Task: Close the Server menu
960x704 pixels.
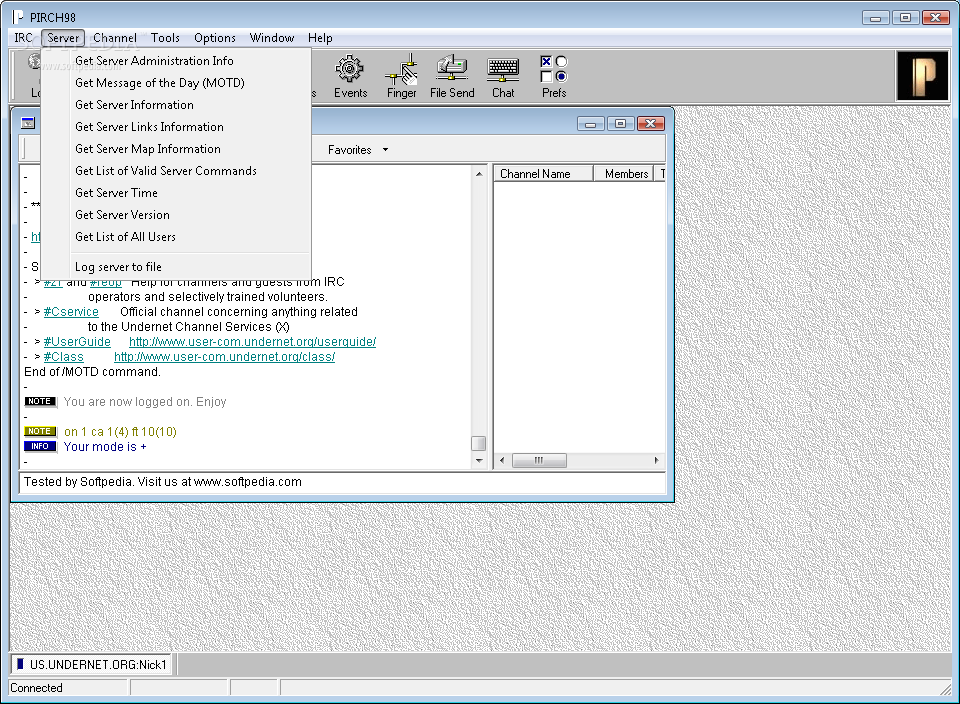Action: (x=63, y=38)
